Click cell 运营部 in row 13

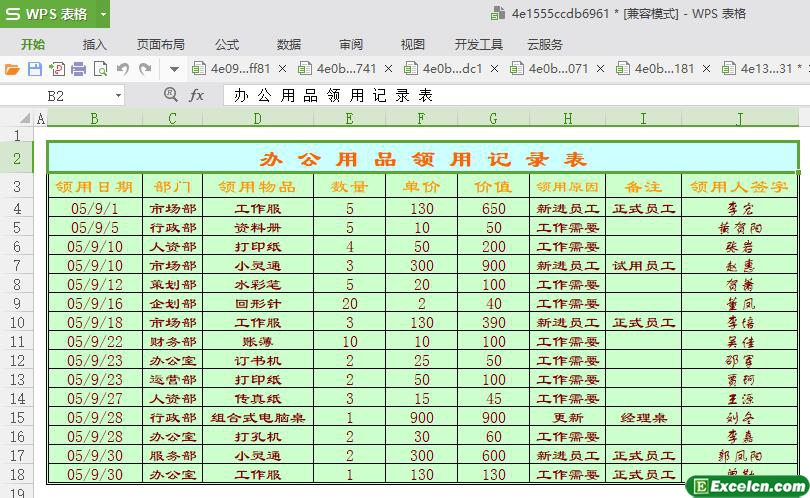pyautogui.click(x=173, y=380)
